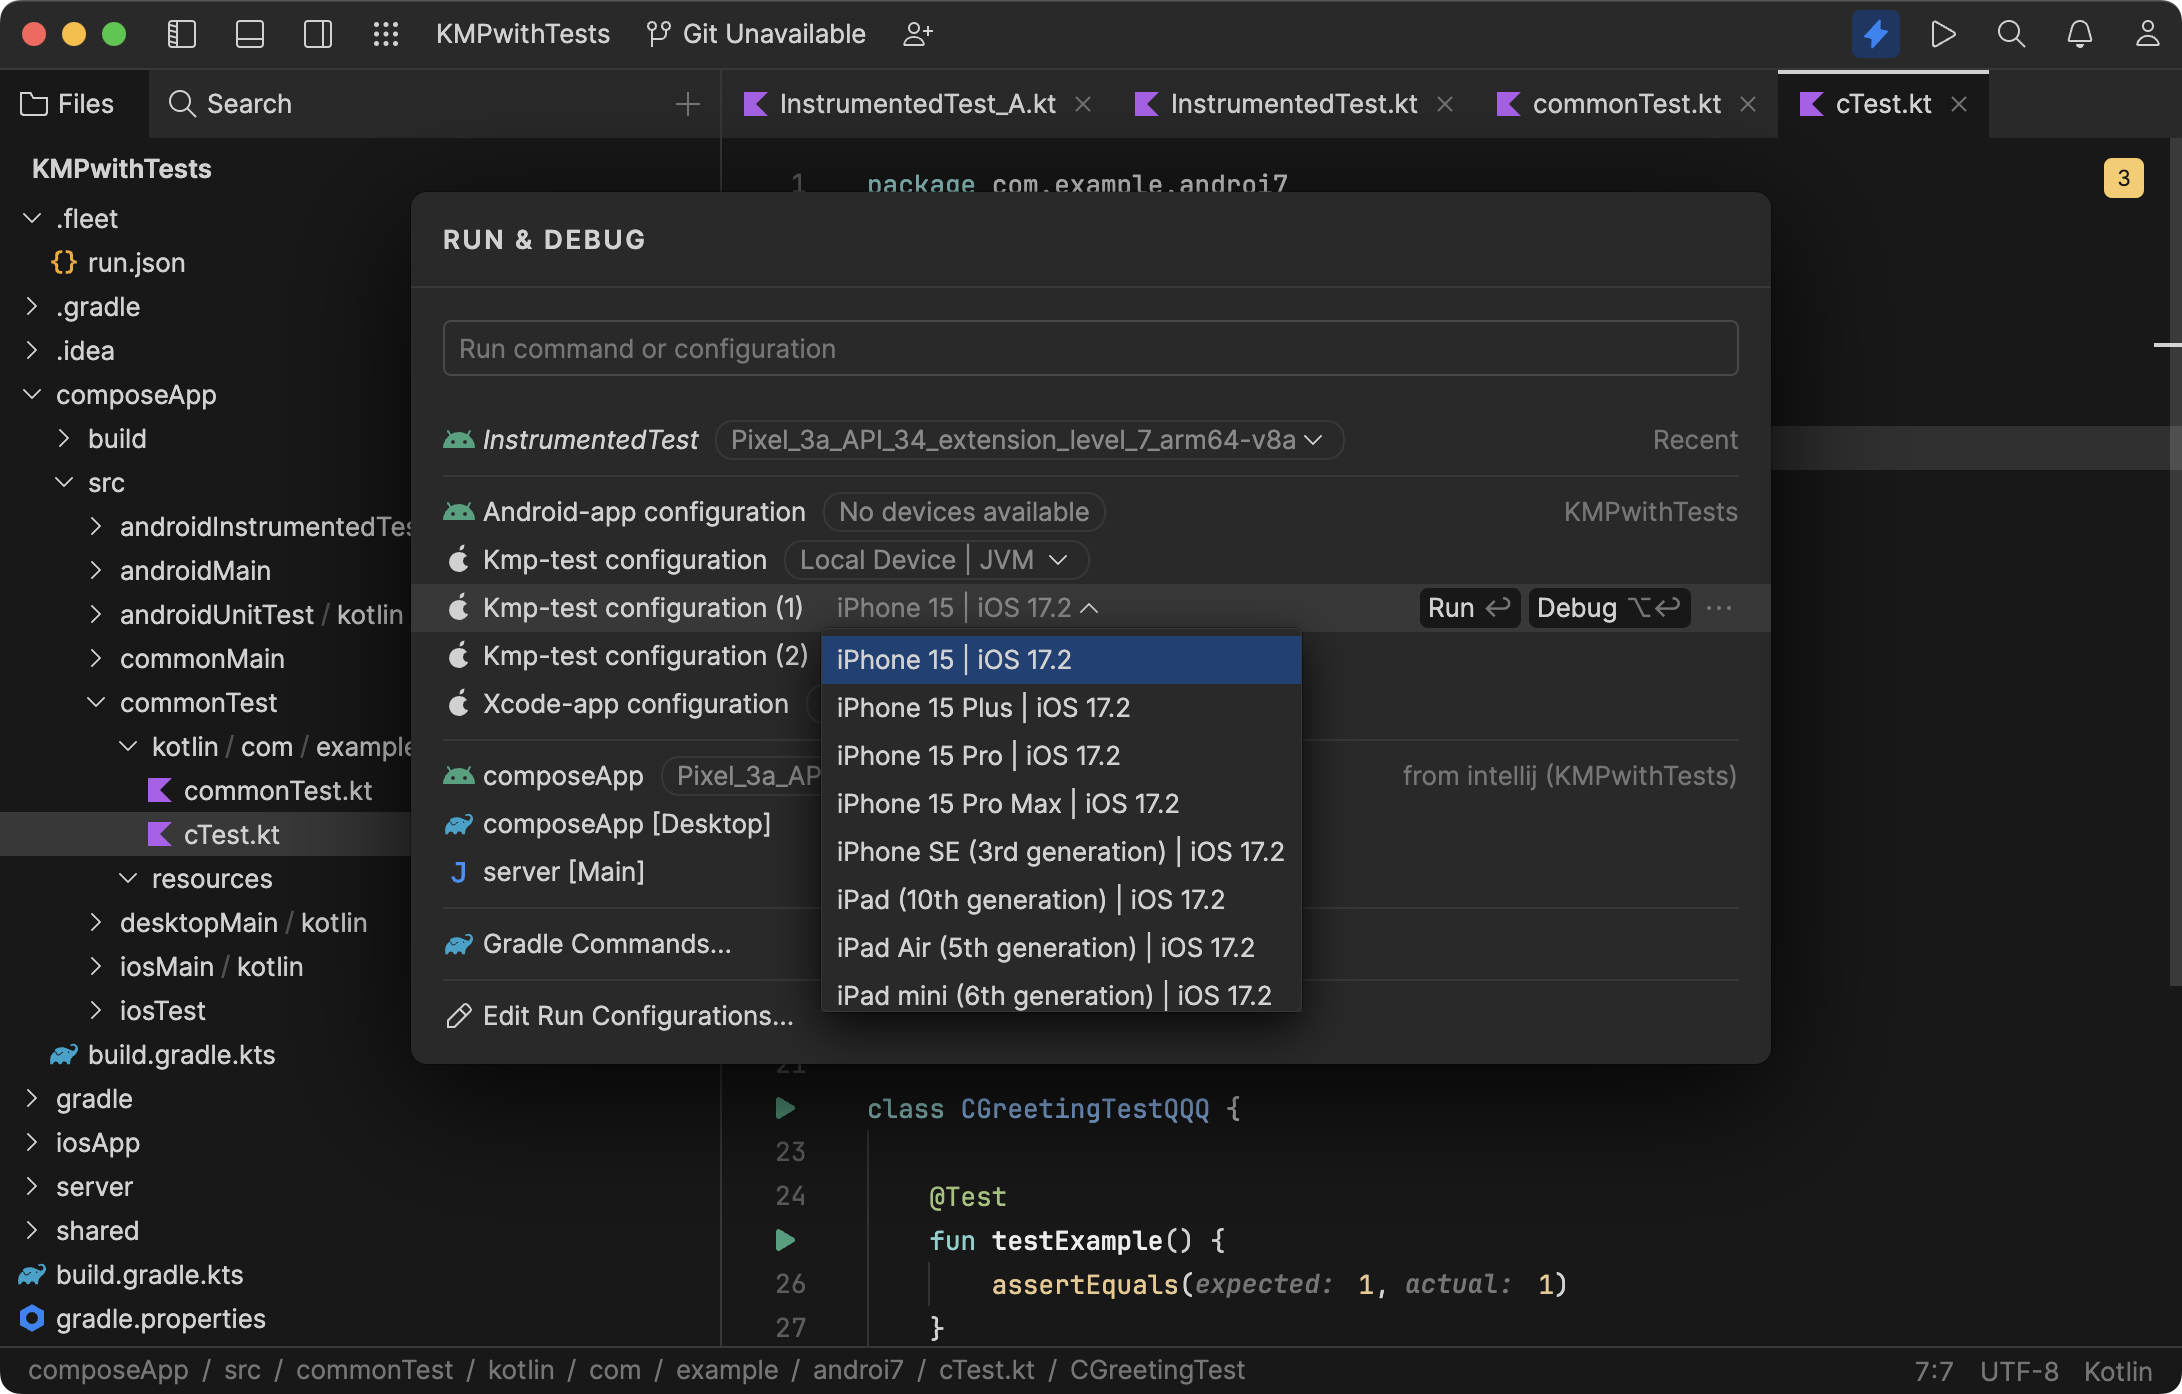Click the run gutter icon beside testExample

click(x=784, y=1240)
